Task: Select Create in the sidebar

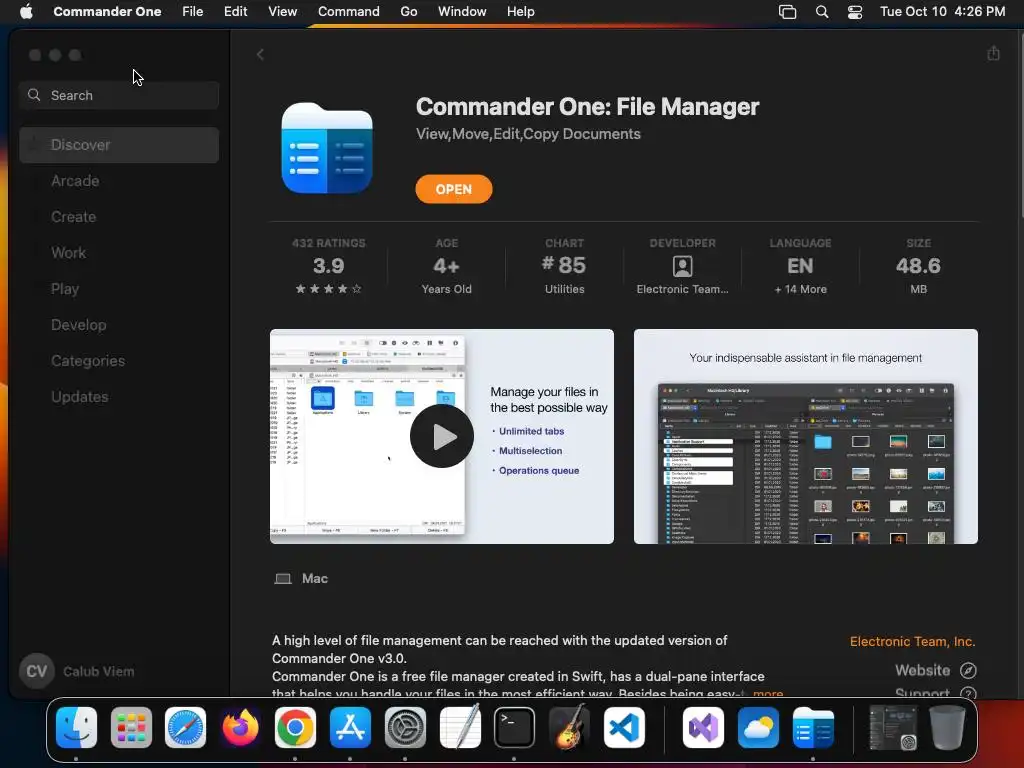Action: tap(119, 217)
